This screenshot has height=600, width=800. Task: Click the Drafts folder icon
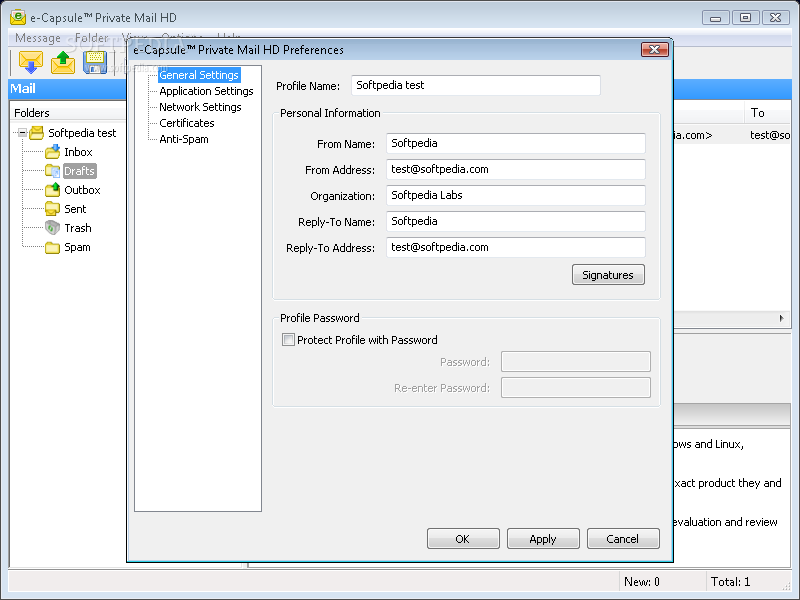coord(53,171)
